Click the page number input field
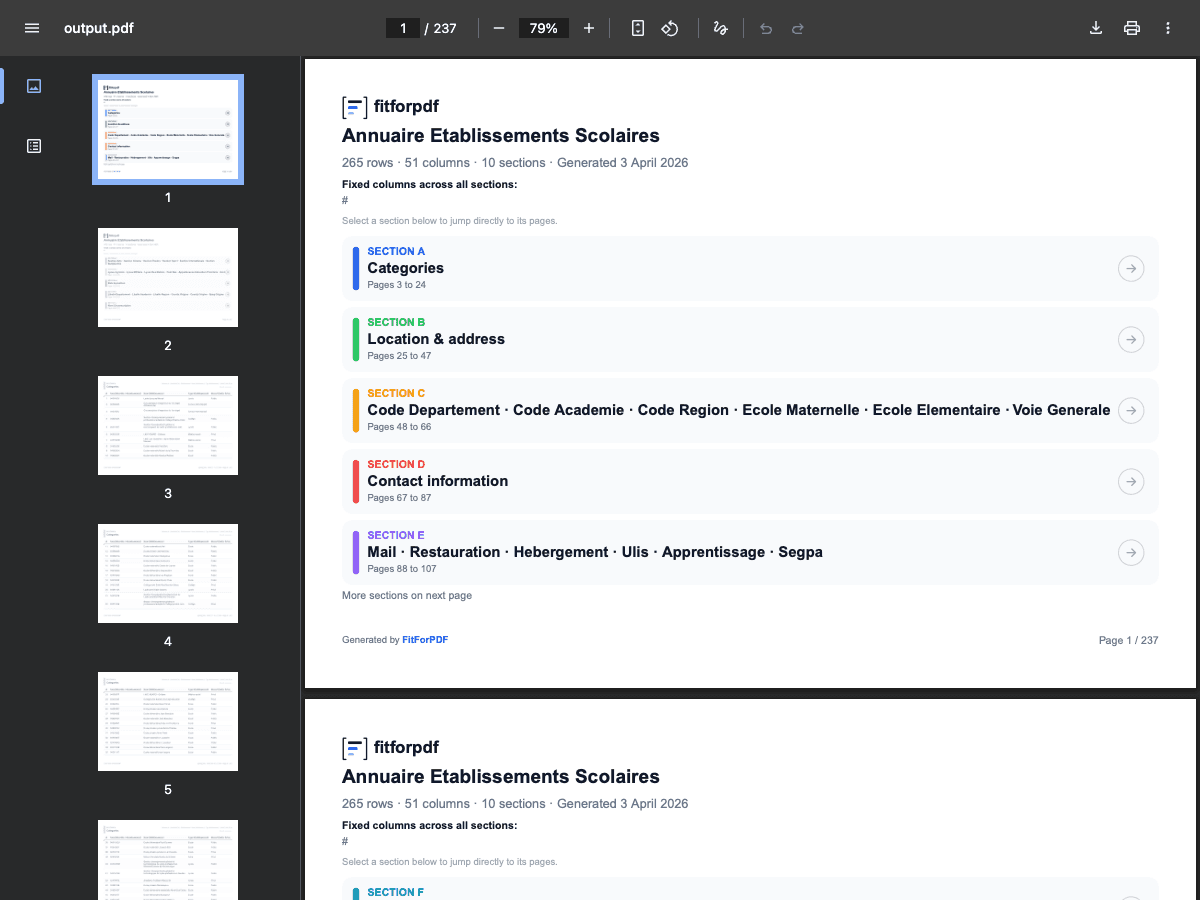Viewport: 1200px width, 900px height. click(x=403, y=28)
